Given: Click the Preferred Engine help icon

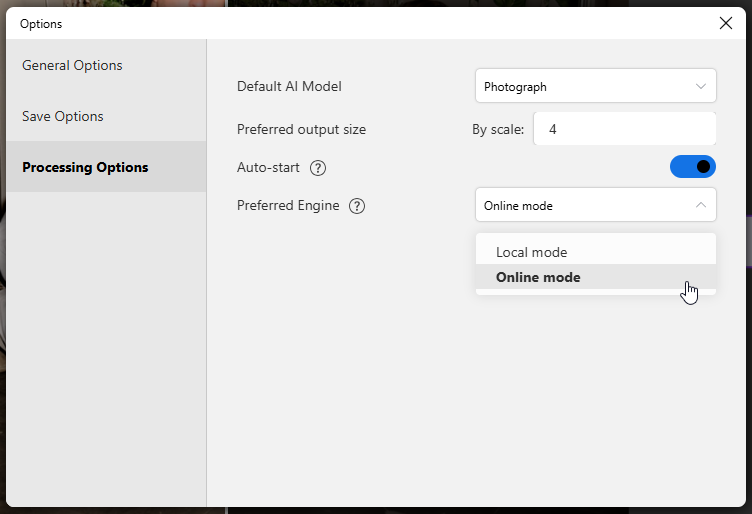Looking at the screenshot, I should (x=357, y=206).
